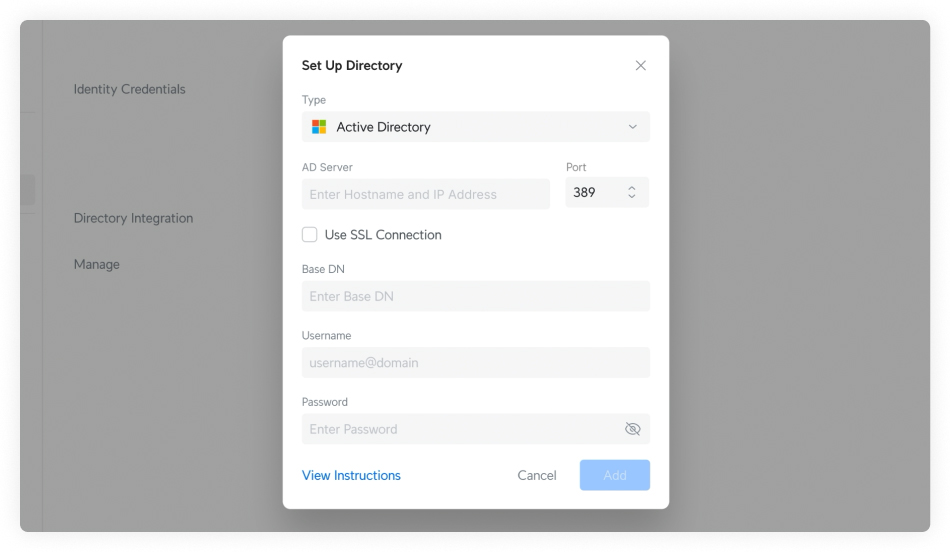Click the Use SSL Connection label text
Image resolution: width=950 pixels, height=552 pixels.
pyautogui.click(x=383, y=235)
